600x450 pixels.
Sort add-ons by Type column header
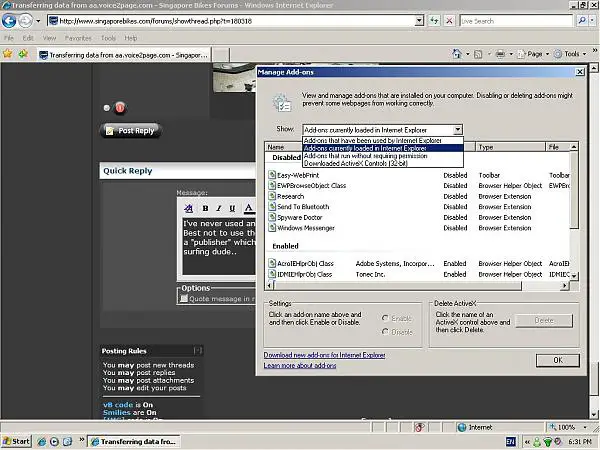pos(510,147)
